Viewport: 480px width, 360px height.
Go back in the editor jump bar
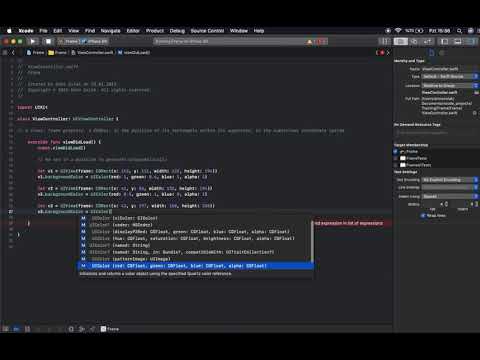click(x=13, y=52)
